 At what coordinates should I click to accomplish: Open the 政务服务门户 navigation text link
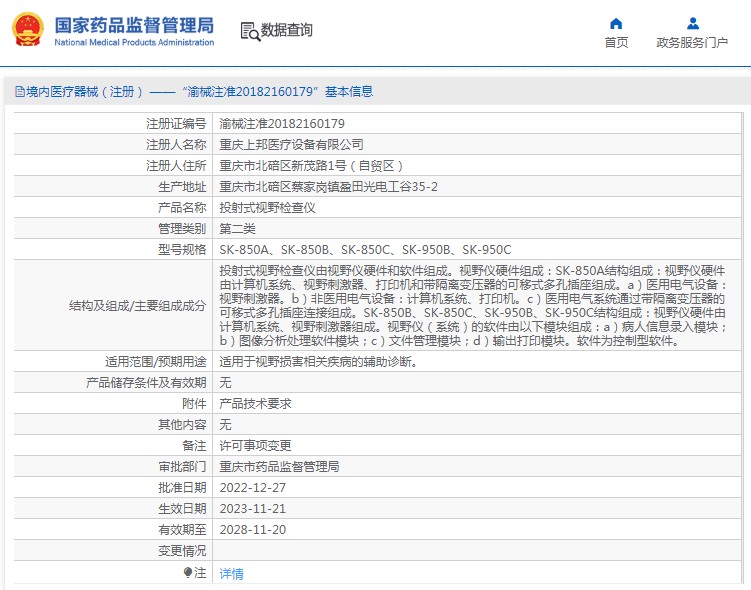point(692,42)
